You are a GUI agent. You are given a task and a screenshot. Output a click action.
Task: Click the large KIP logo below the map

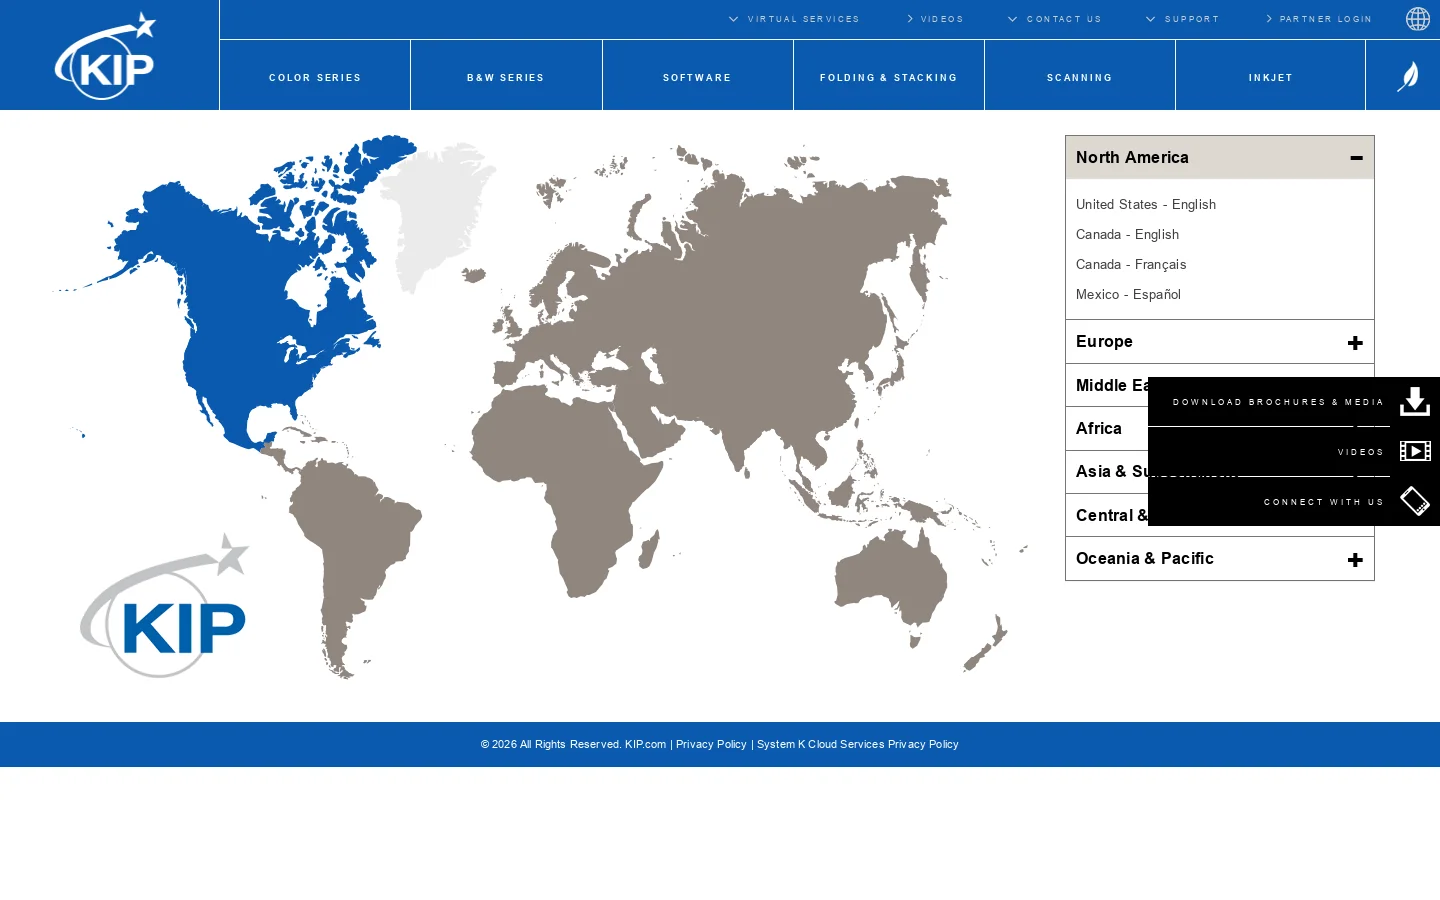click(x=165, y=606)
